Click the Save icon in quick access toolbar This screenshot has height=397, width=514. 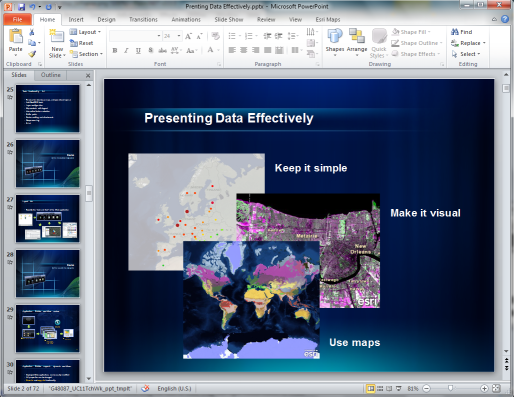pyautogui.click(x=22, y=7)
